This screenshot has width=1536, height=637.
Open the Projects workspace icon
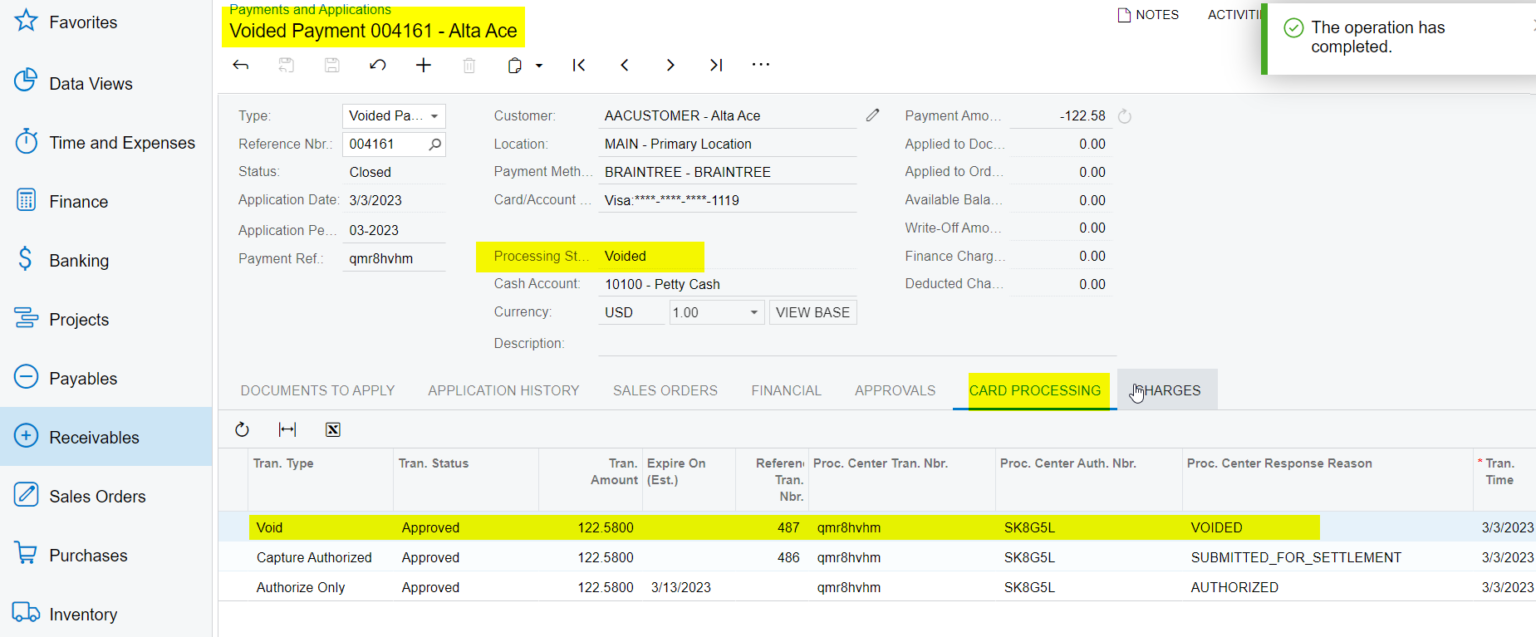(x=26, y=319)
